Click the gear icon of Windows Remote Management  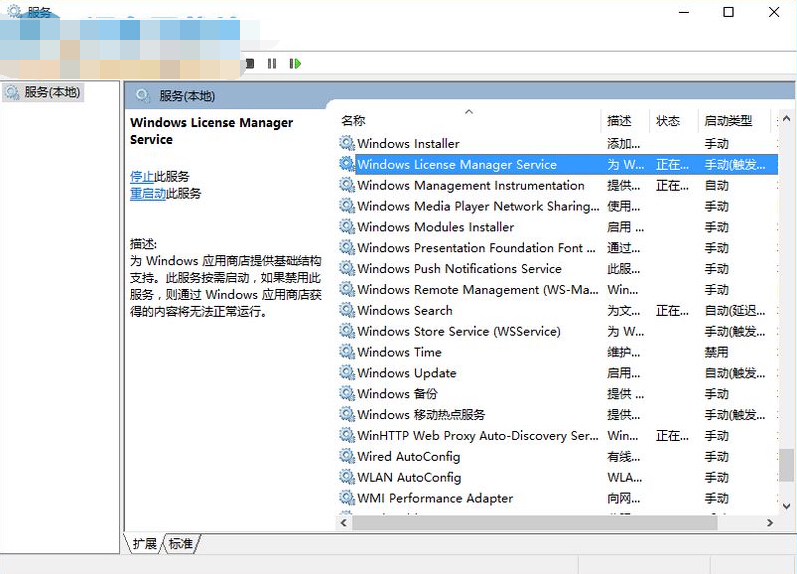pyautogui.click(x=347, y=289)
